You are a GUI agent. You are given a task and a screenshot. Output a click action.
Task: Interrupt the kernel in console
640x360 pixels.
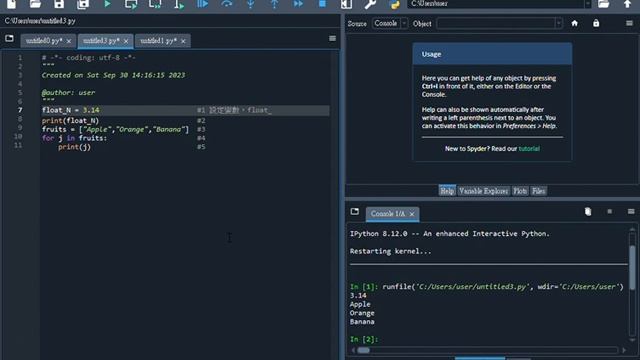[609, 211]
